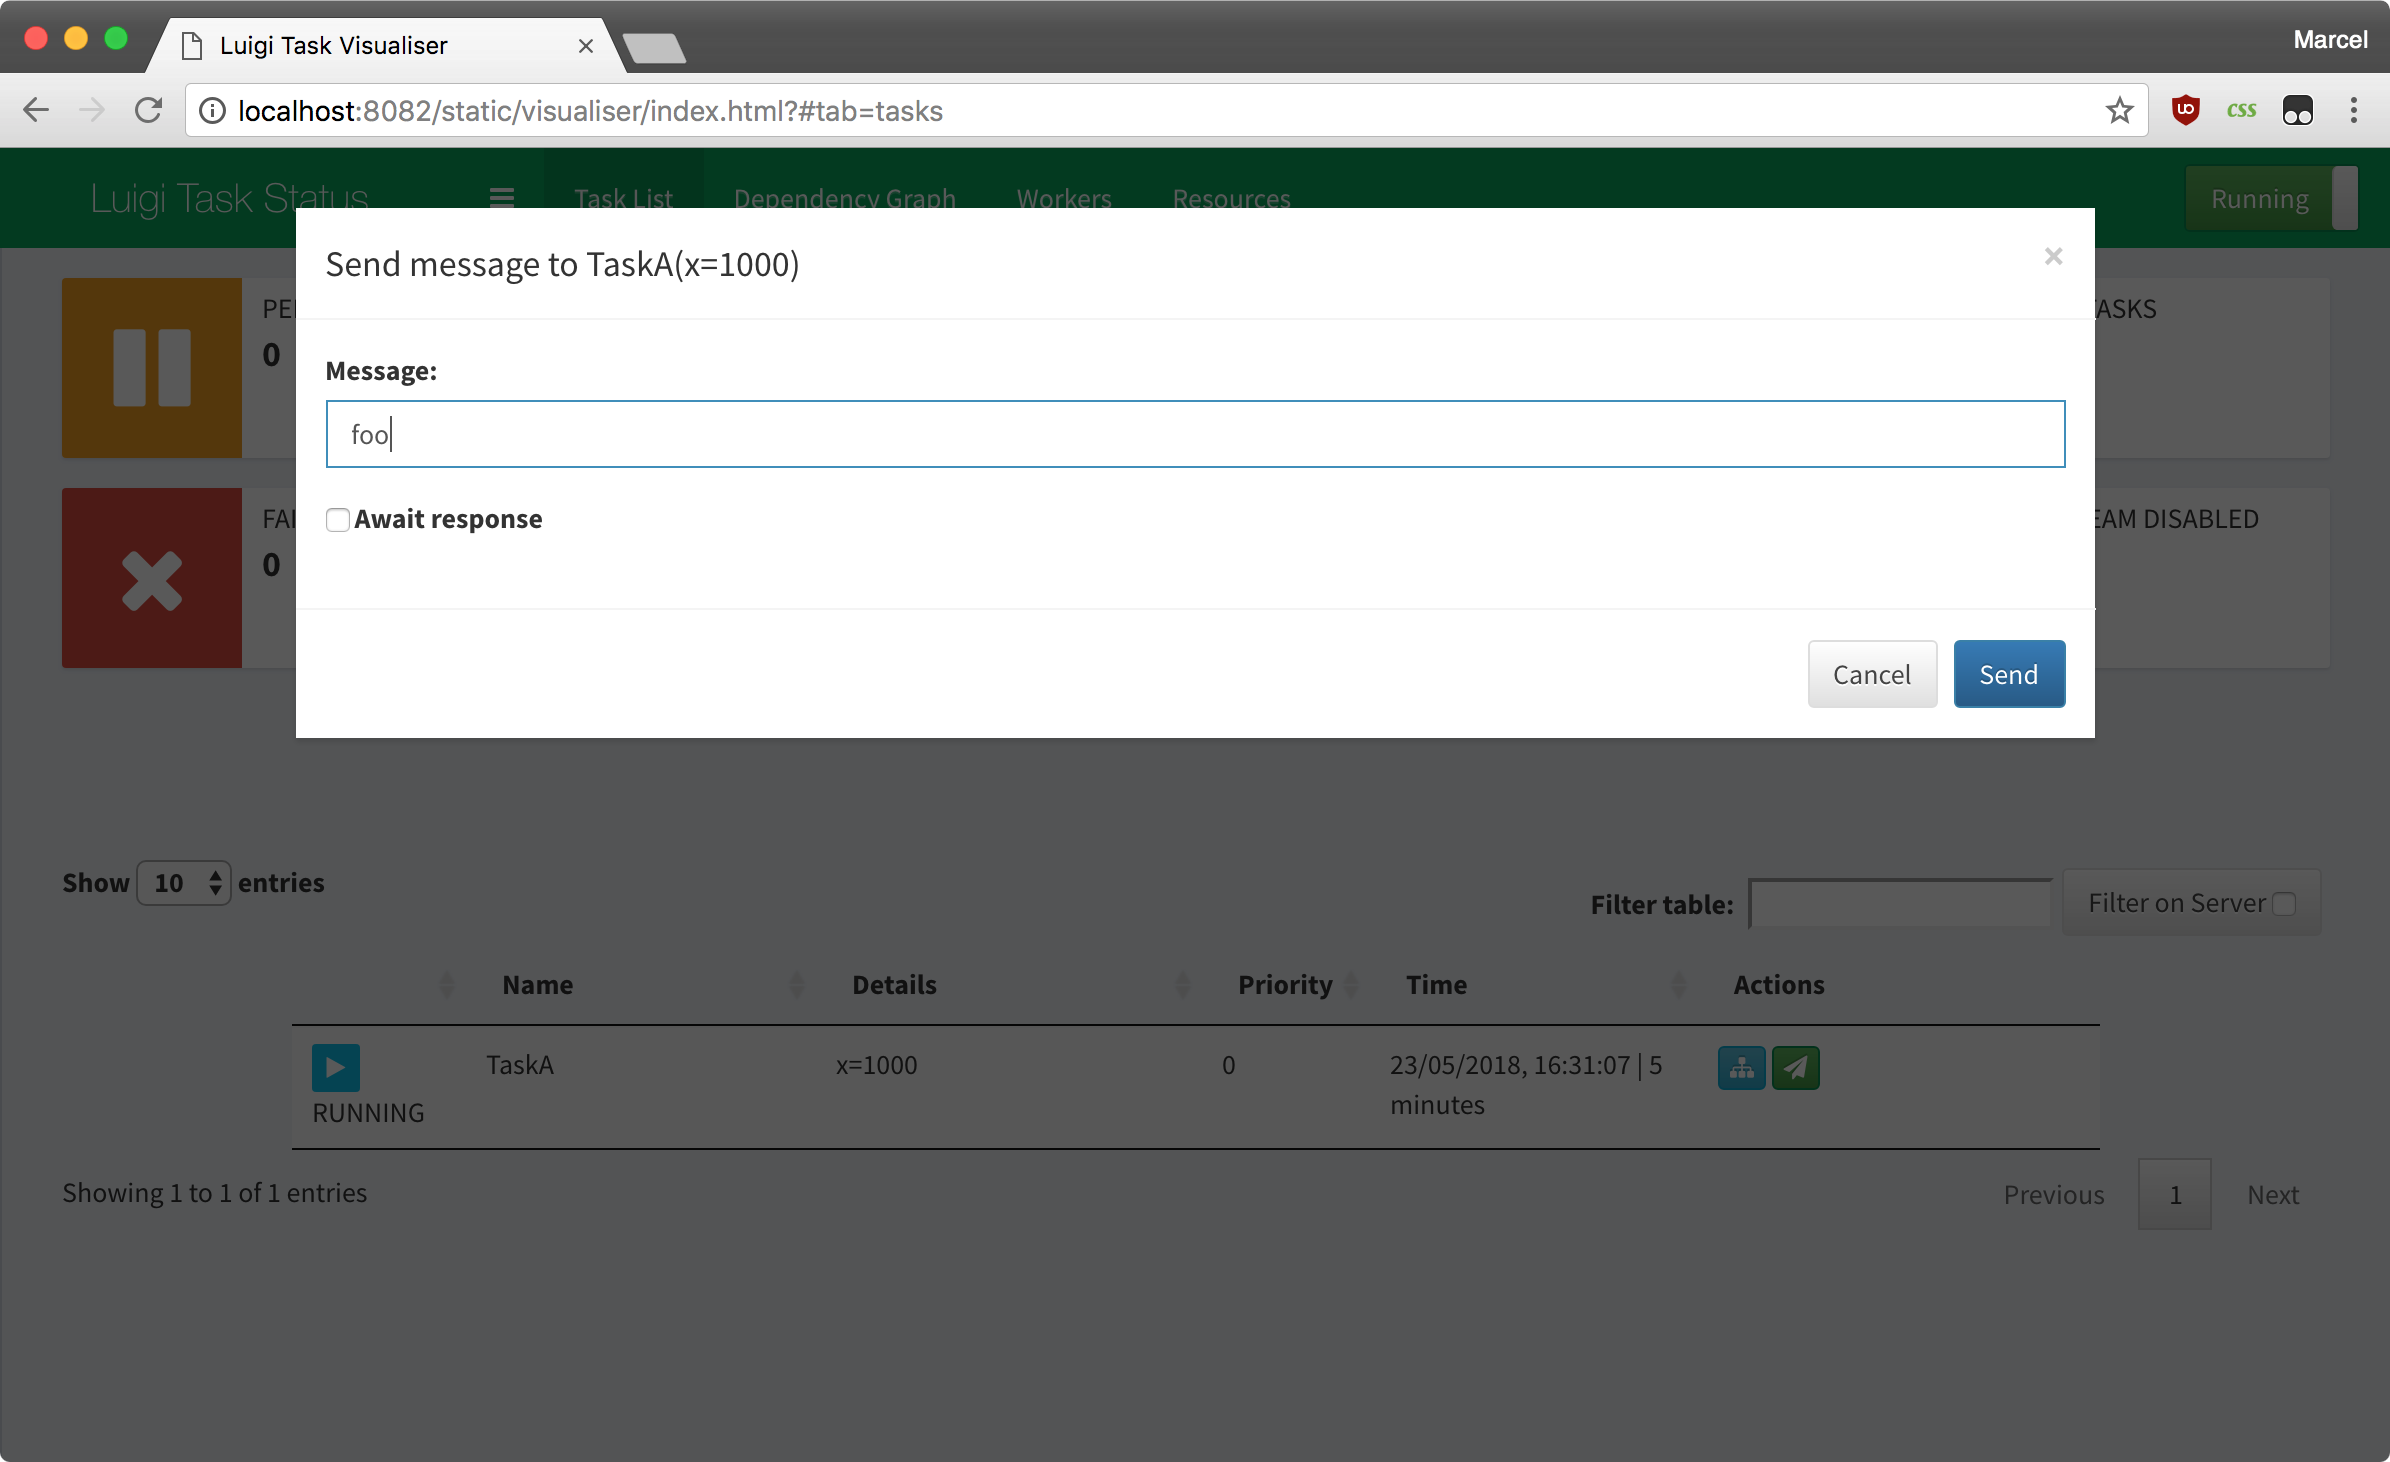Click the browser back arrow

point(36,110)
